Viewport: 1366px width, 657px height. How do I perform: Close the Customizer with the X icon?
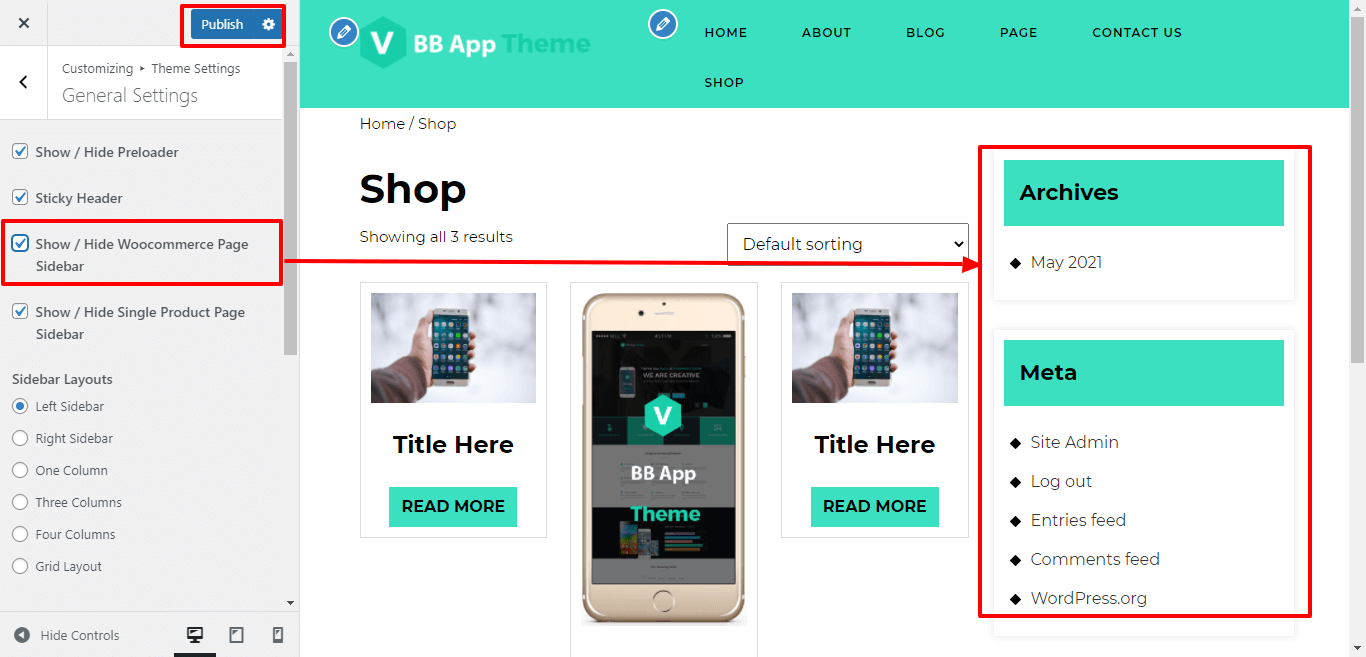(x=24, y=23)
